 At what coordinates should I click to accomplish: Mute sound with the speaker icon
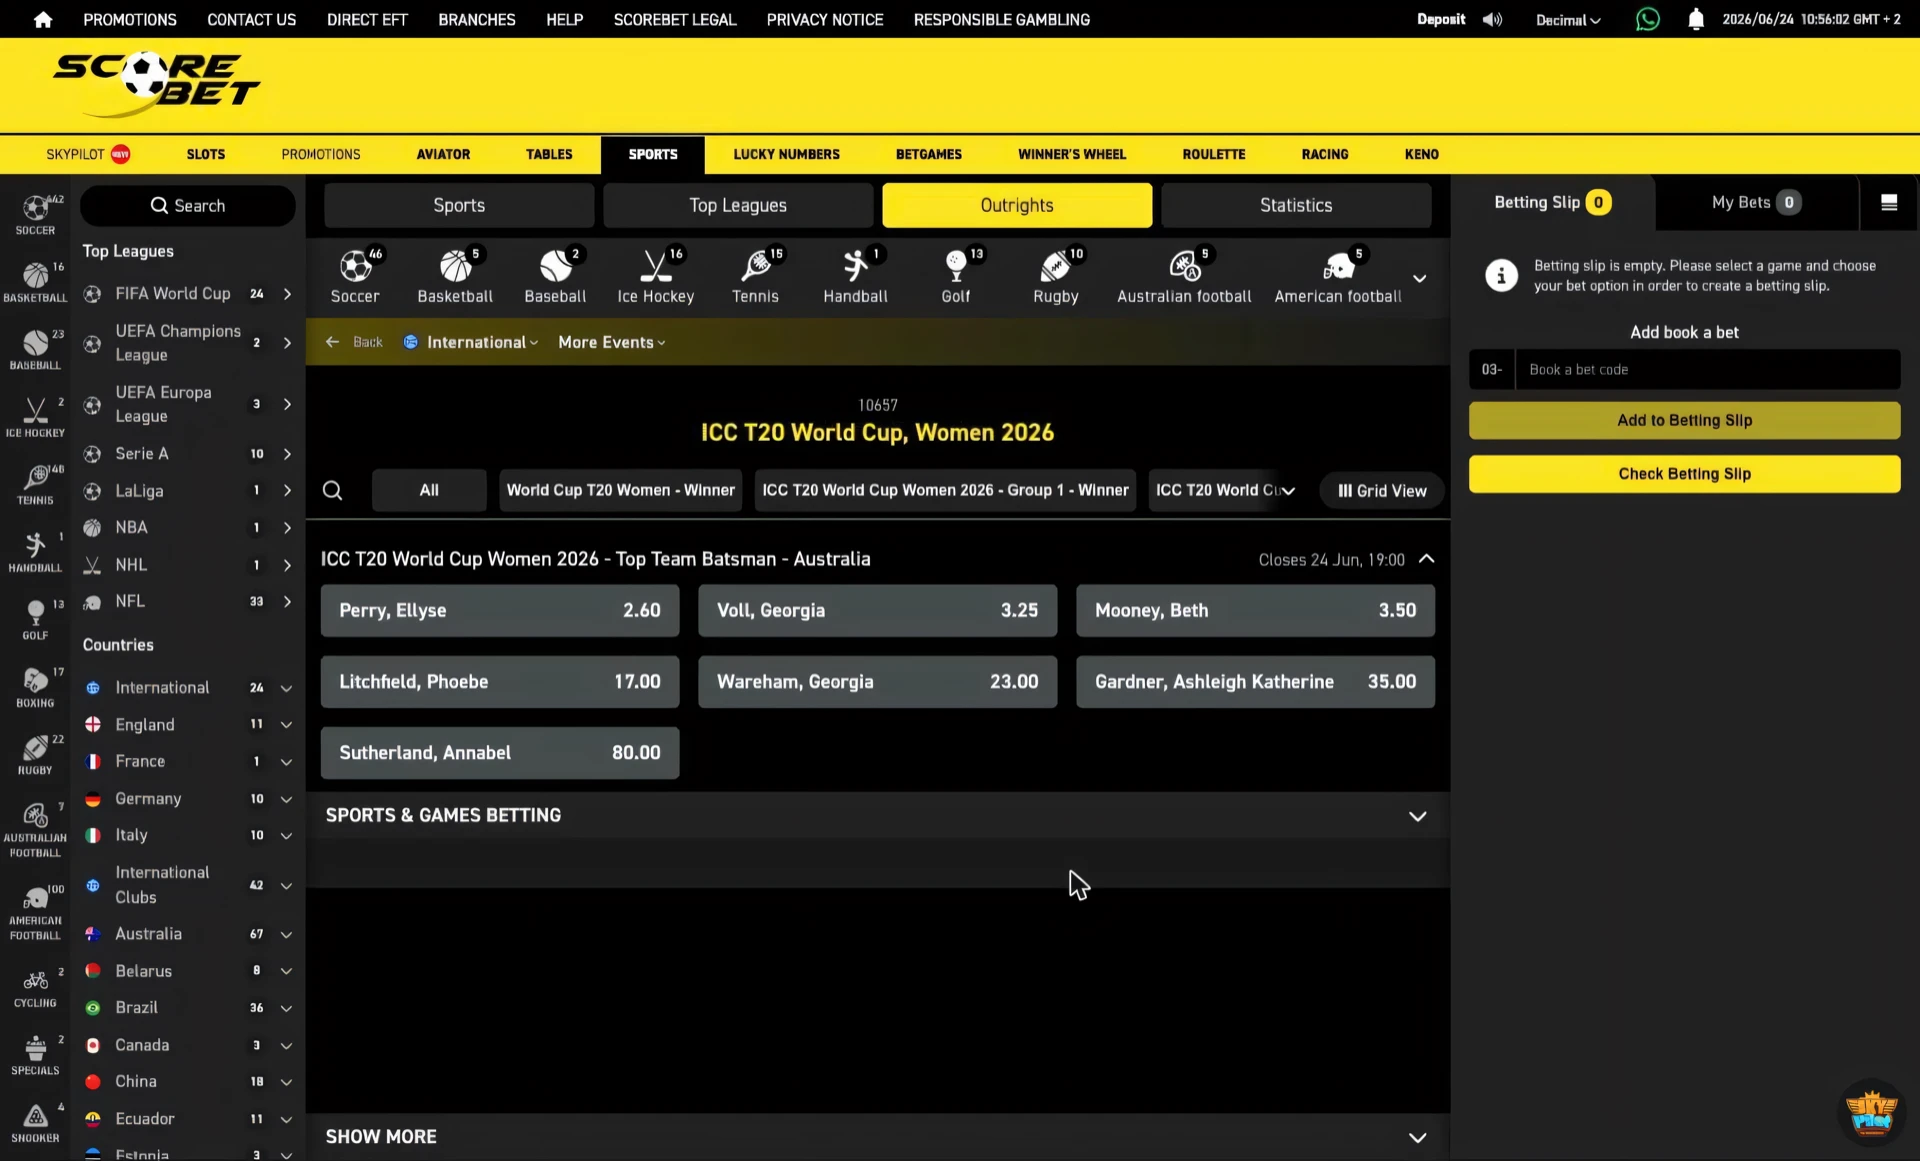1492,19
